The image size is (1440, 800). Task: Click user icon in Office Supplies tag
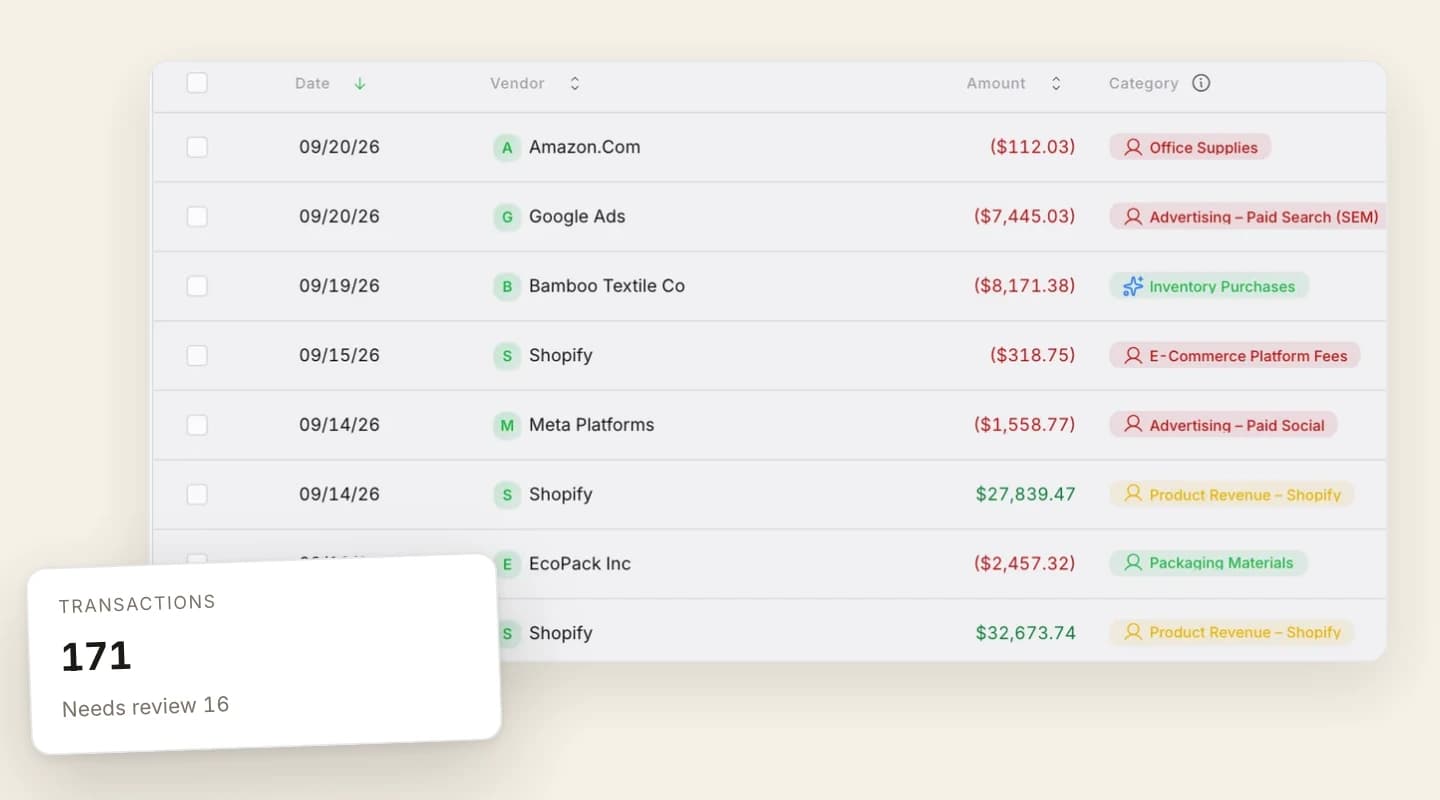1133,147
